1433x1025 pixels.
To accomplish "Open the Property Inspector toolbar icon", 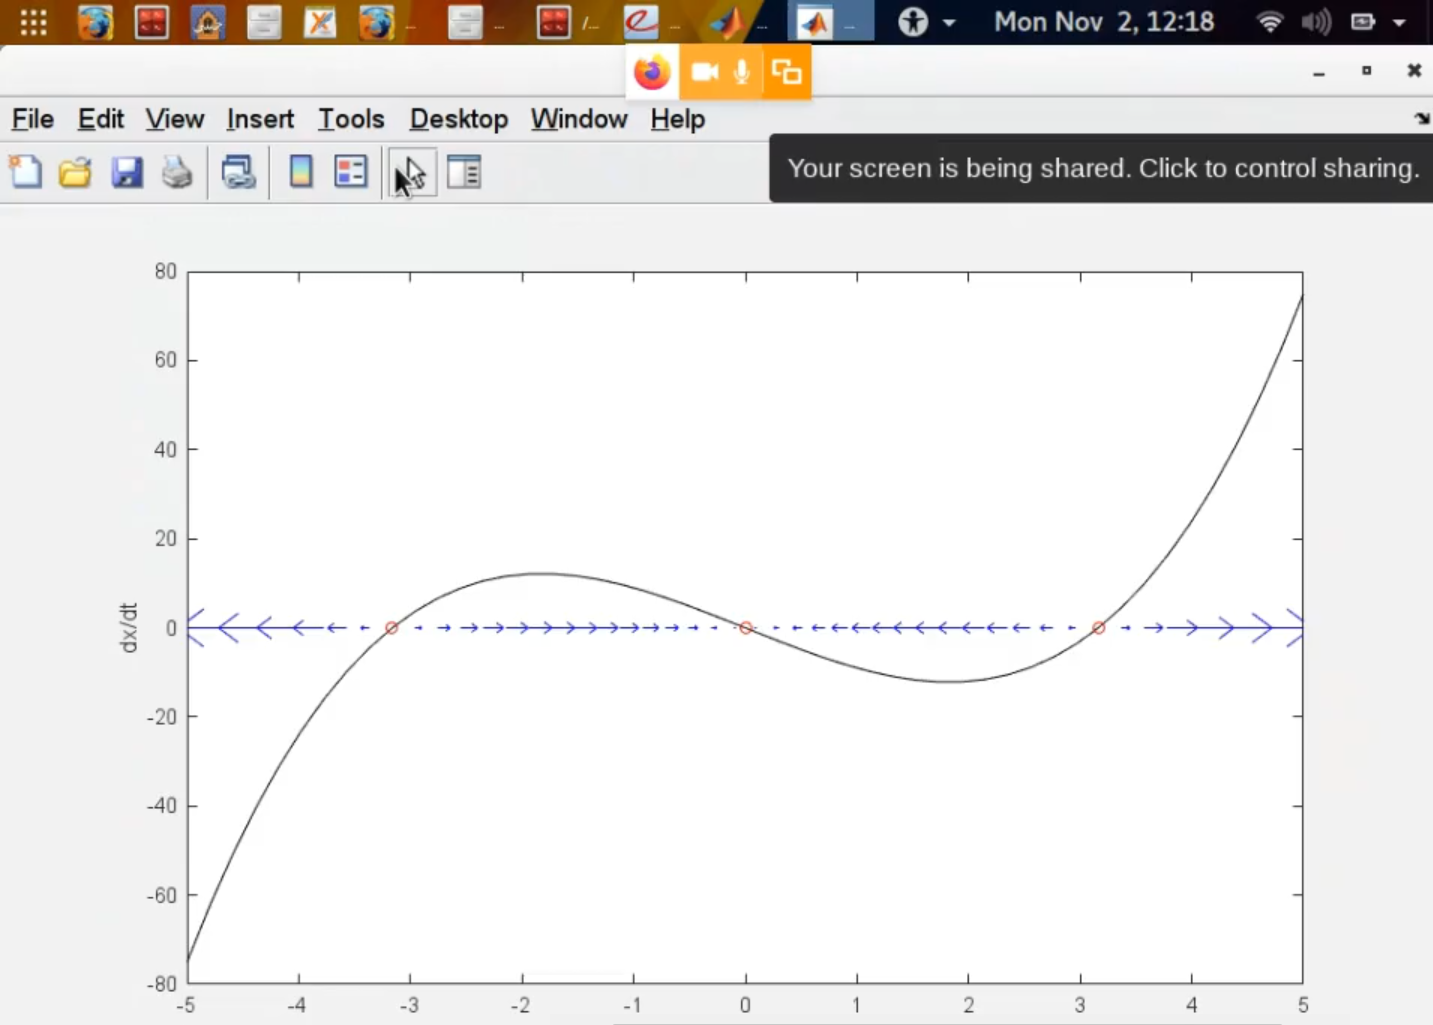I will point(464,172).
